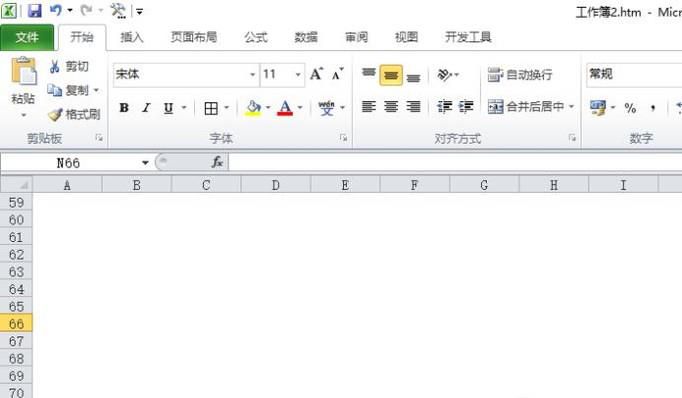Open the 剪贴板 dialog launcher
This screenshot has height=398, width=682.
99,138
